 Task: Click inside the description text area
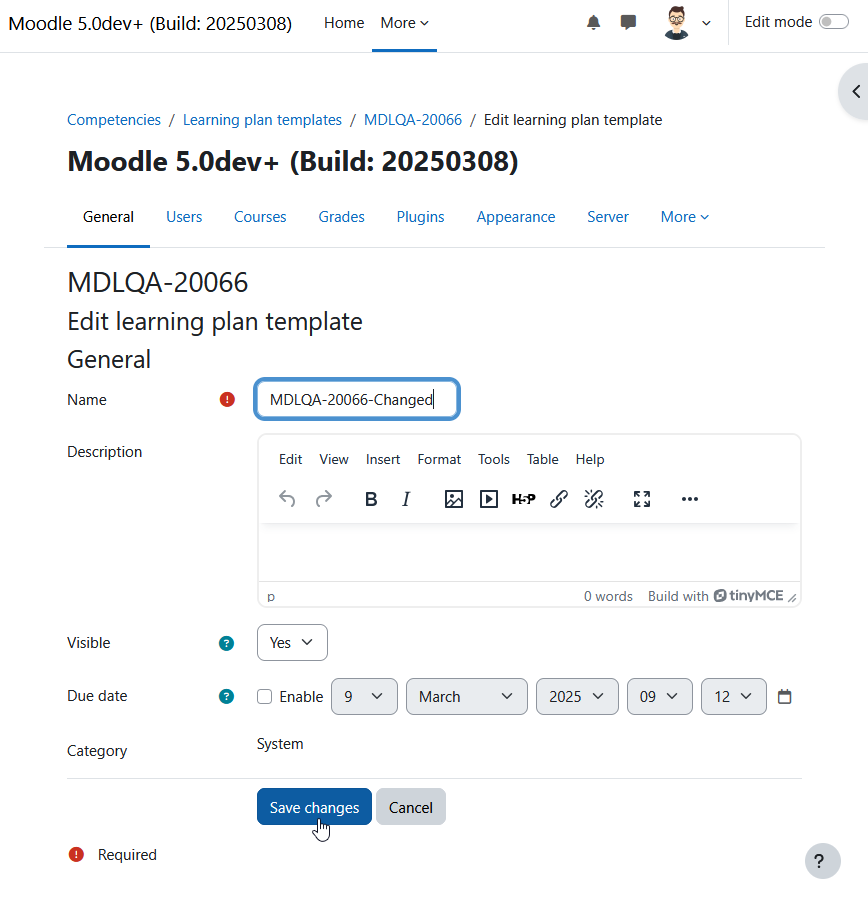[529, 552]
